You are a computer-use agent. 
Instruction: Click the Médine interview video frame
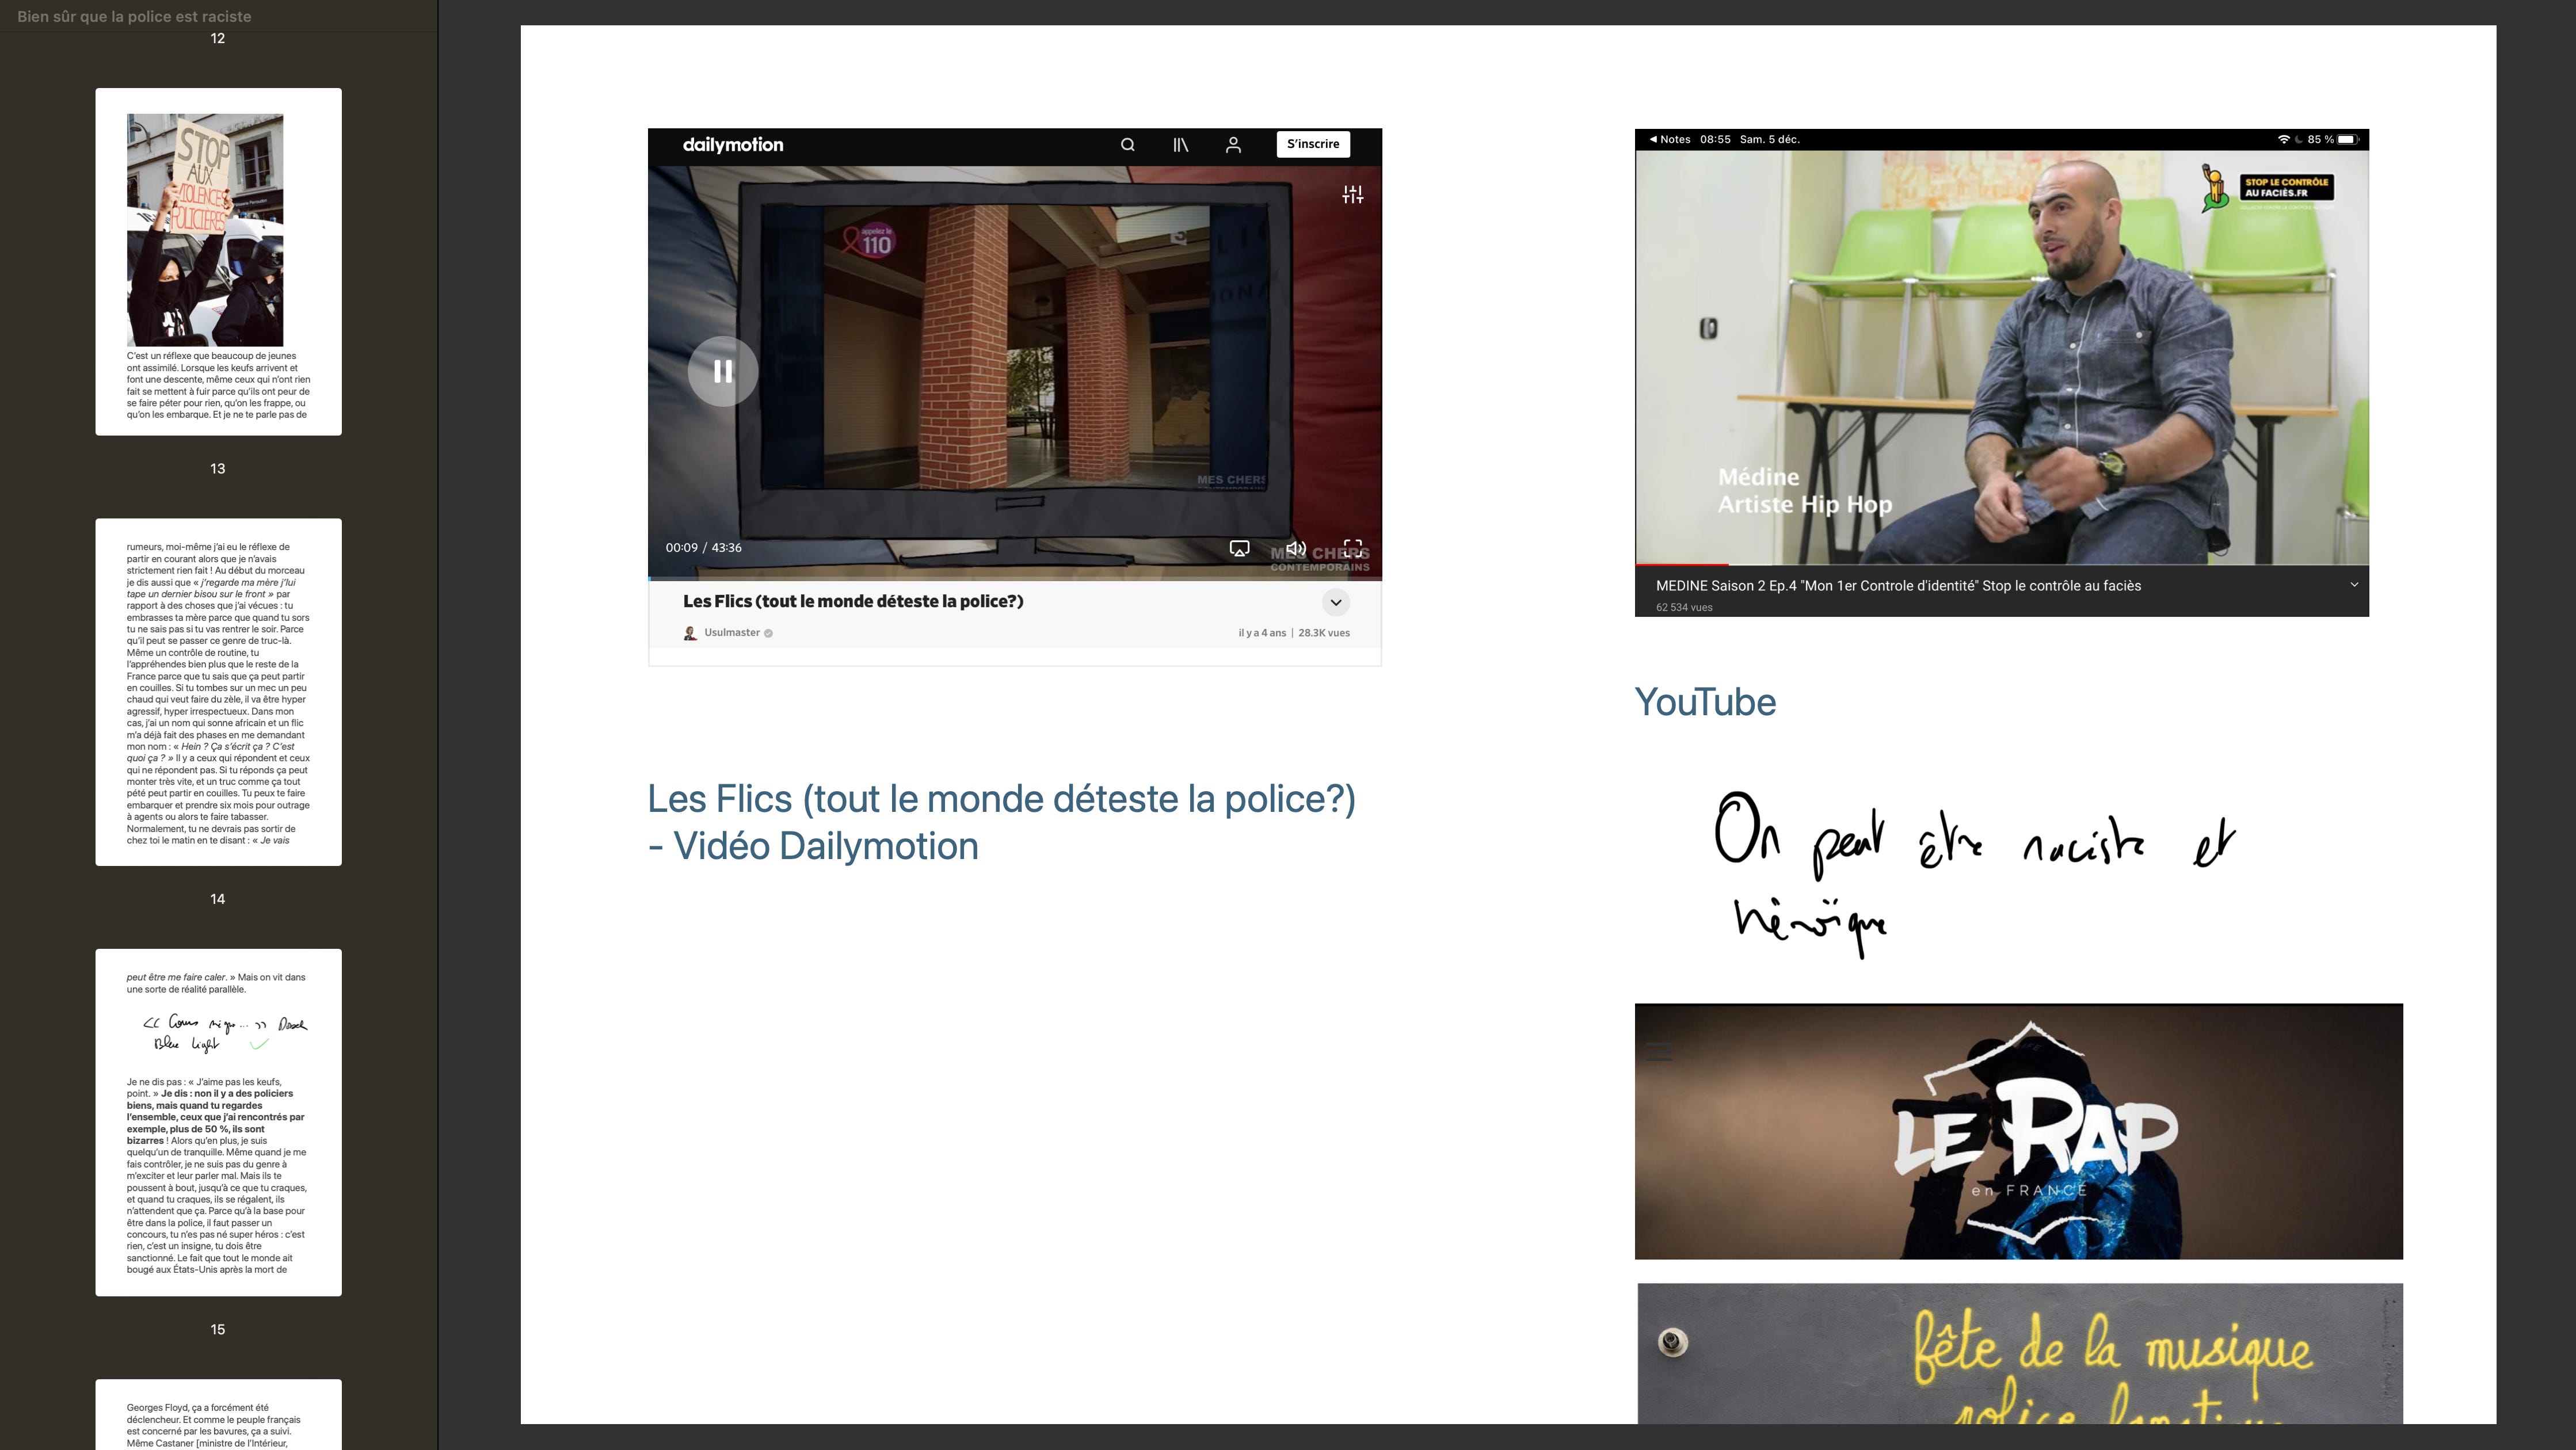pyautogui.click(x=2002, y=357)
